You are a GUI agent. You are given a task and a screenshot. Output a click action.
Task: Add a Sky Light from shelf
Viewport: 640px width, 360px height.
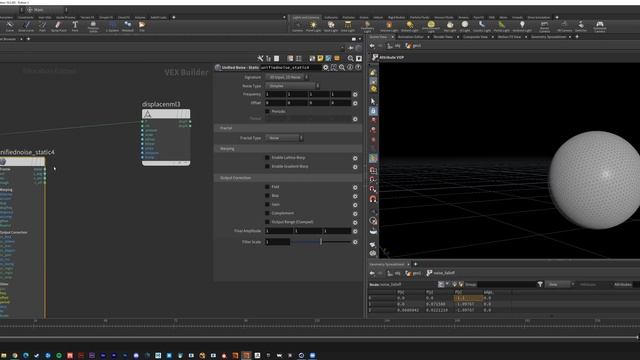pos(450,27)
